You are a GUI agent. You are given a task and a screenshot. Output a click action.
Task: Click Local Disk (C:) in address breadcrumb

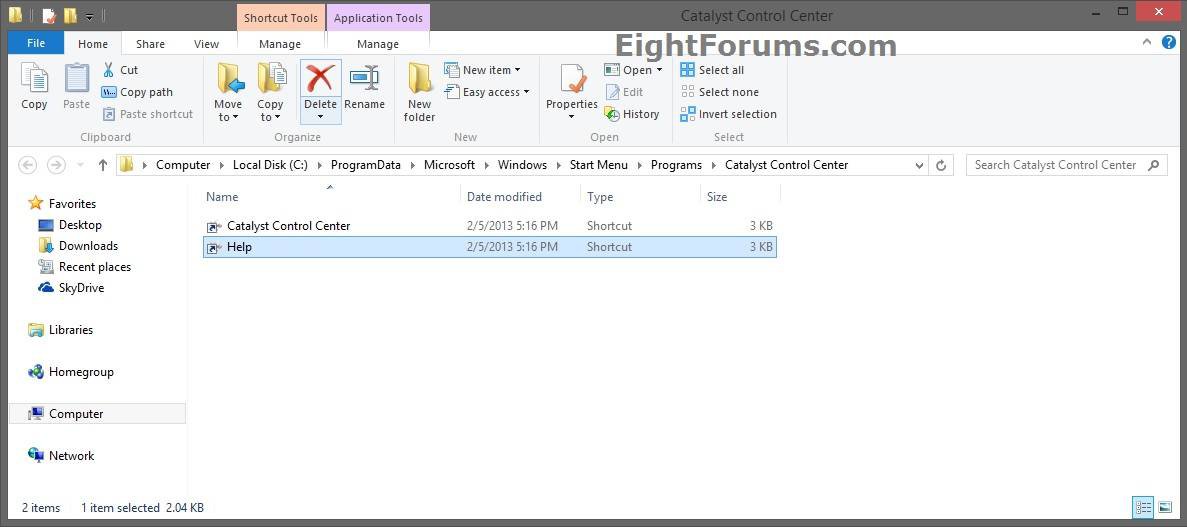270,165
